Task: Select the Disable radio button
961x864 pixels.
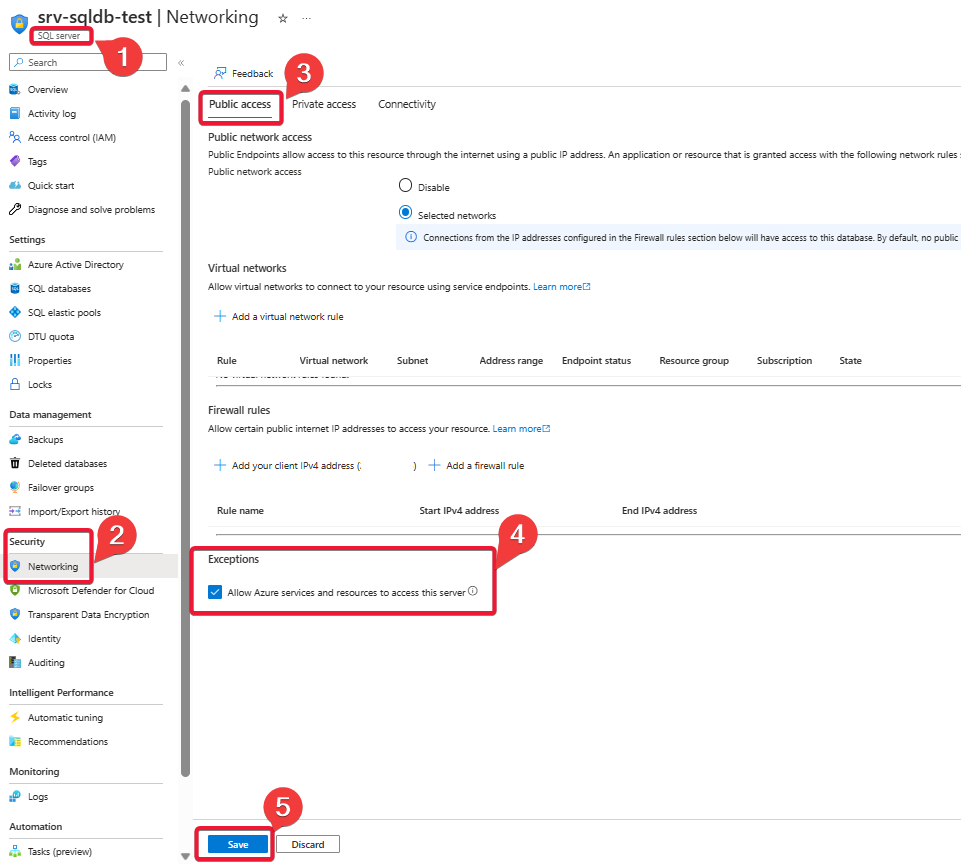Action: click(405, 185)
